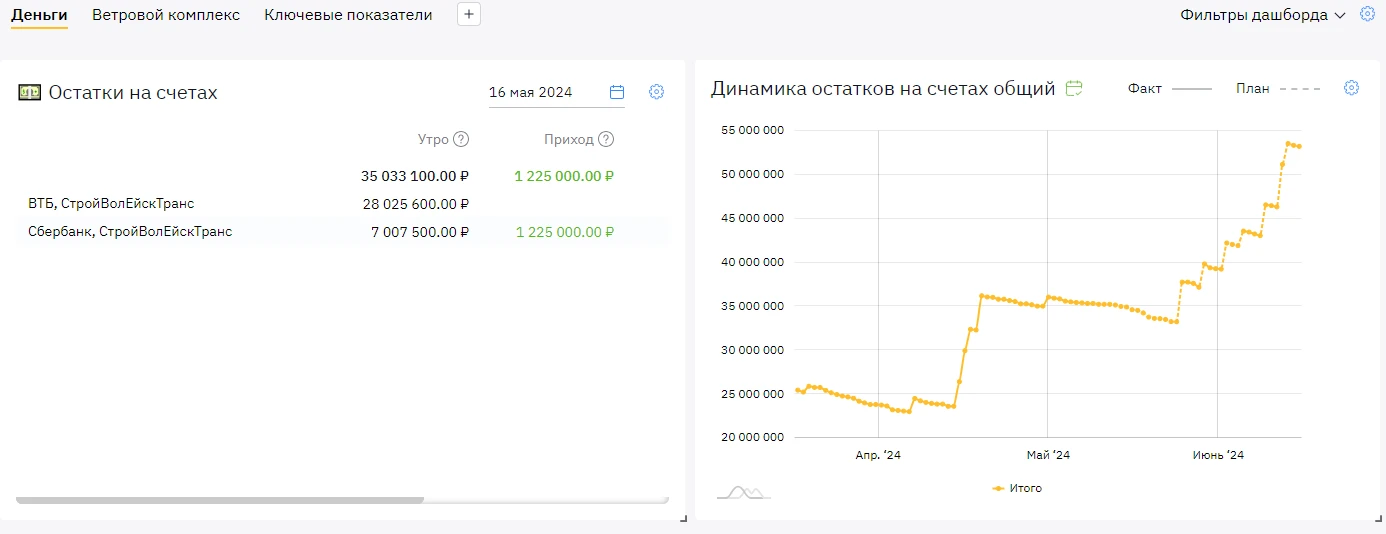The width and height of the screenshot is (1386, 534).
Task: Click total morning balance 35 033 100.00 ₽
Action: tap(415, 176)
